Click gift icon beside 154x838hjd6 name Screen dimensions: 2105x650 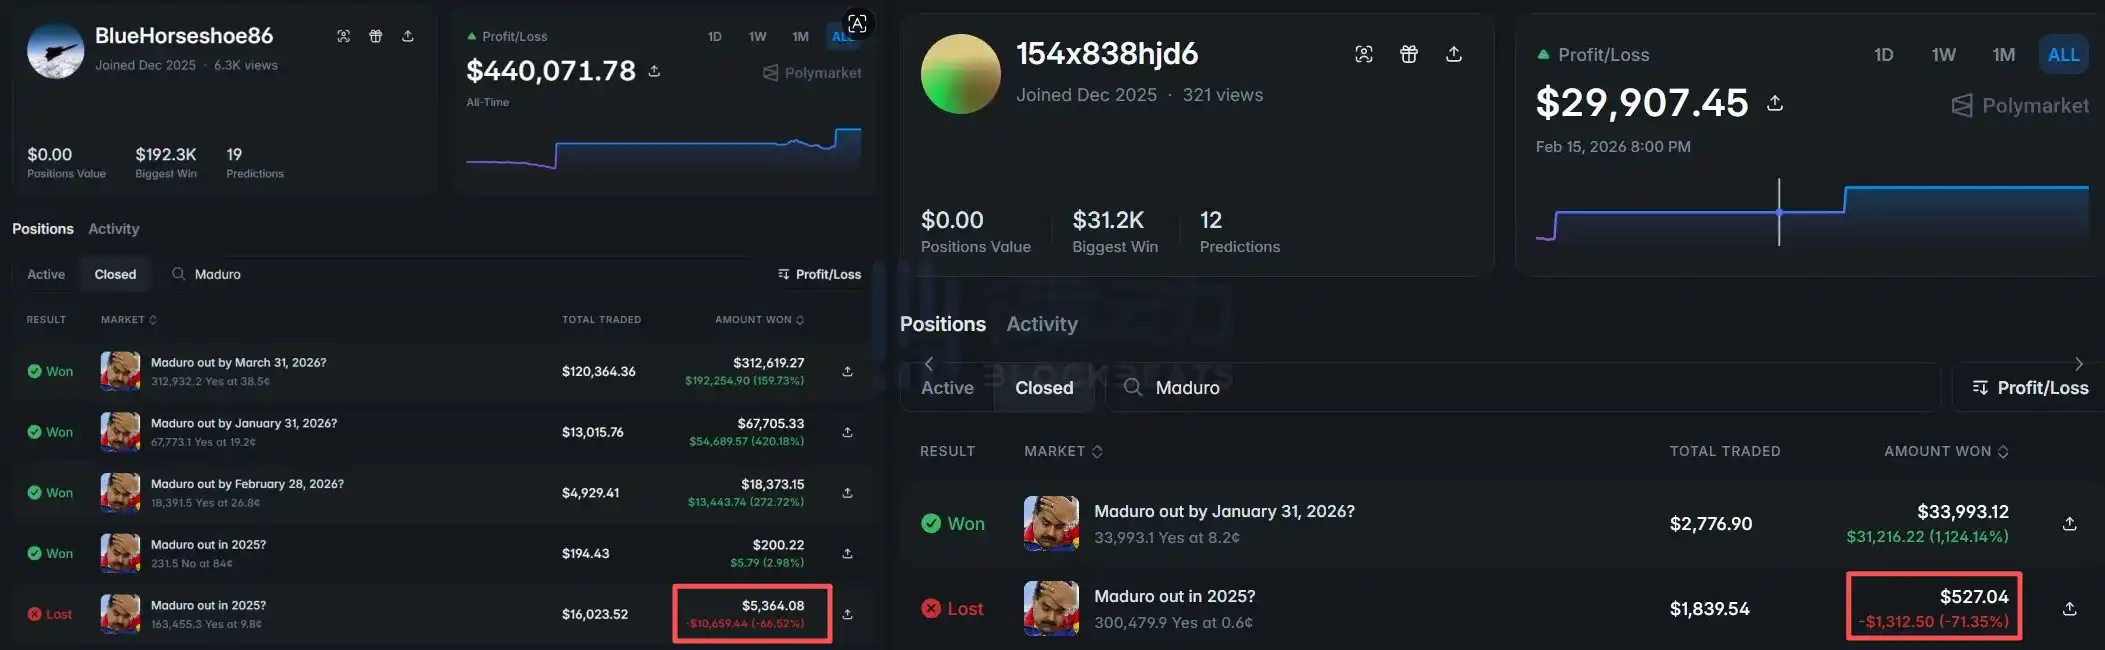pyautogui.click(x=1409, y=54)
